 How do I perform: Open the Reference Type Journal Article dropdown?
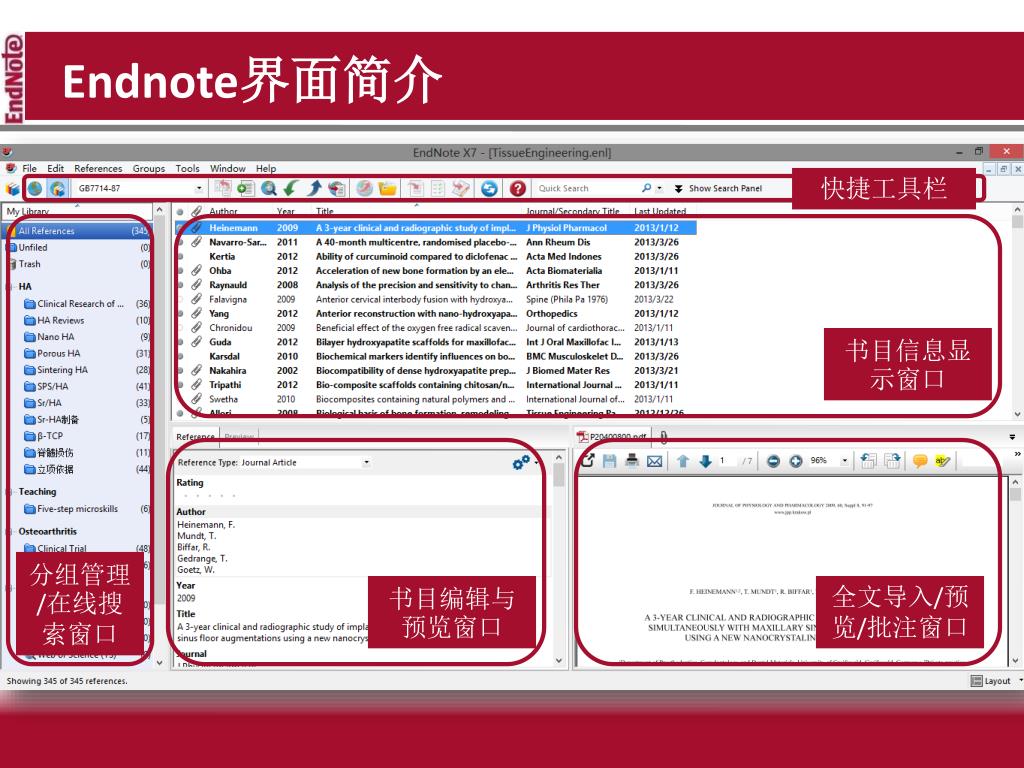366,462
